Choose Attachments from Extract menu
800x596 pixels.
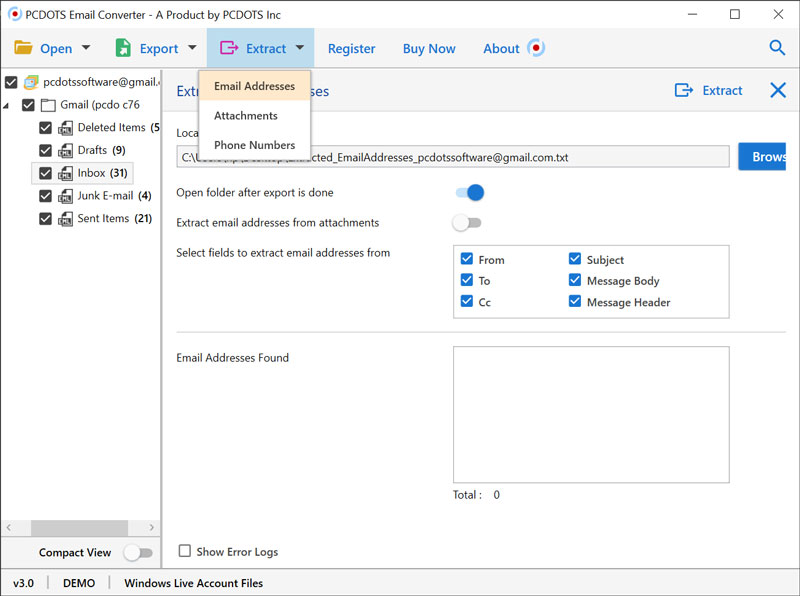point(254,115)
